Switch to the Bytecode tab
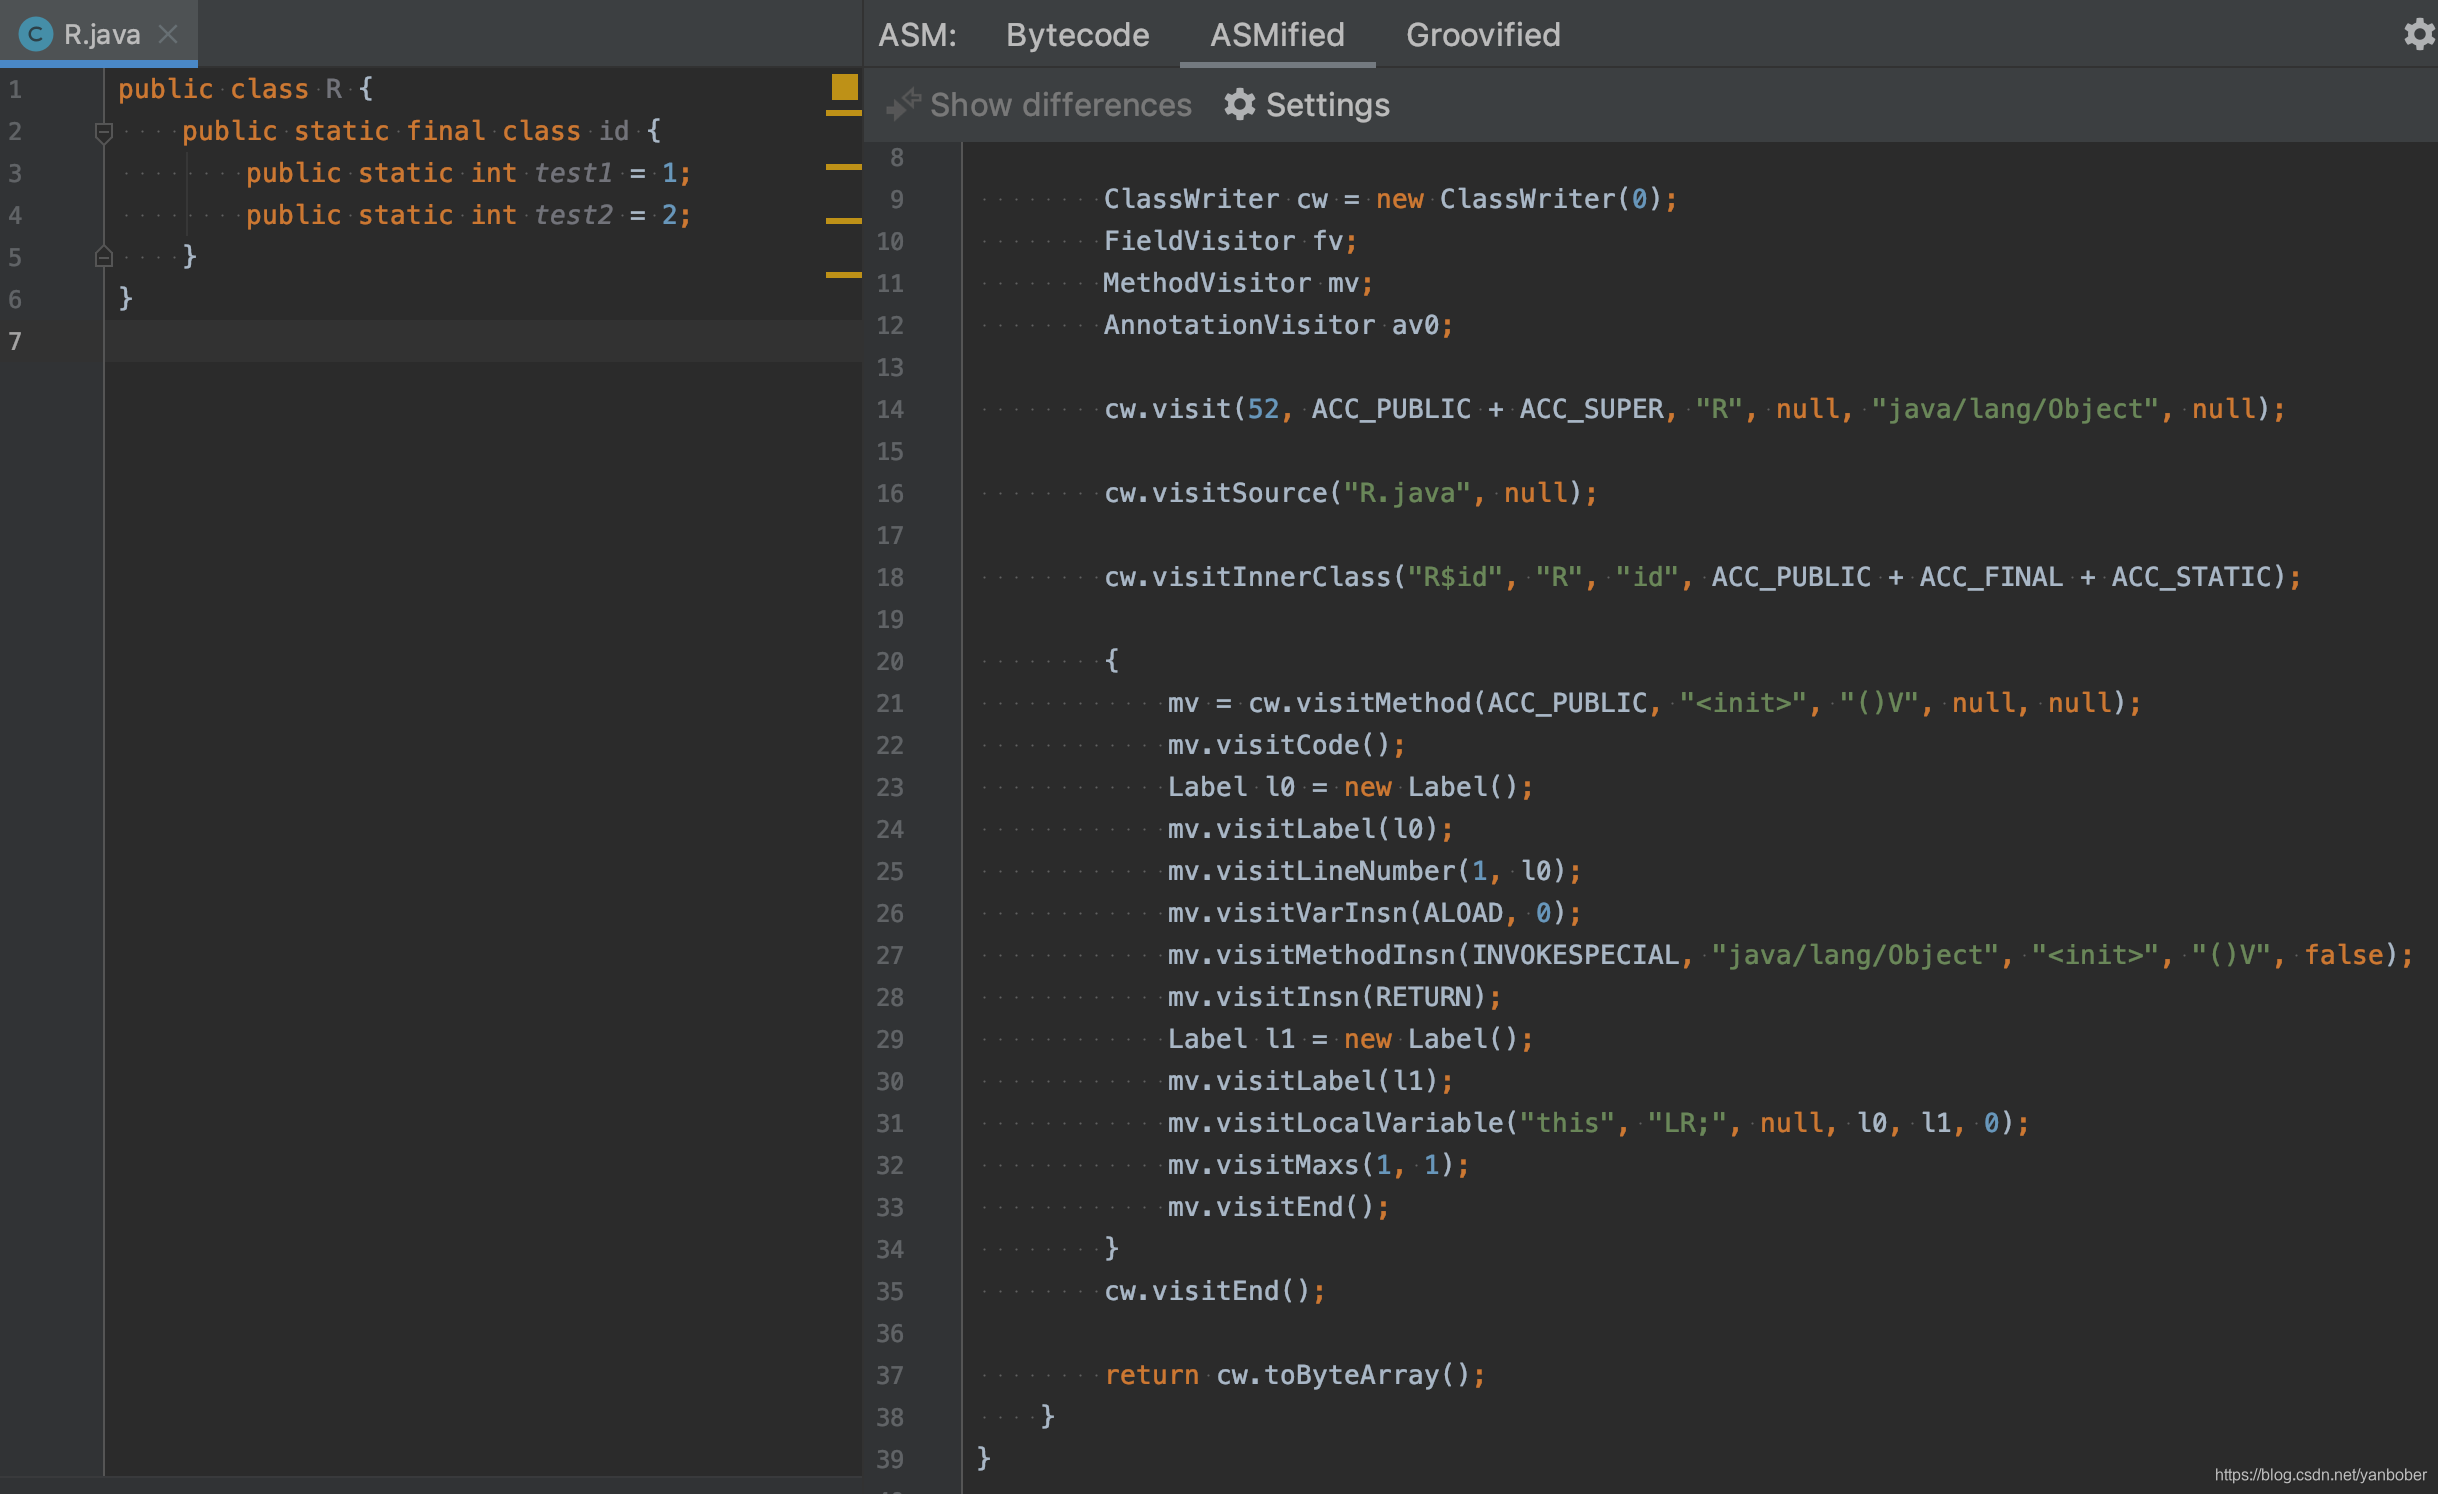Viewport: 2438px width, 1494px height. [1077, 35]
